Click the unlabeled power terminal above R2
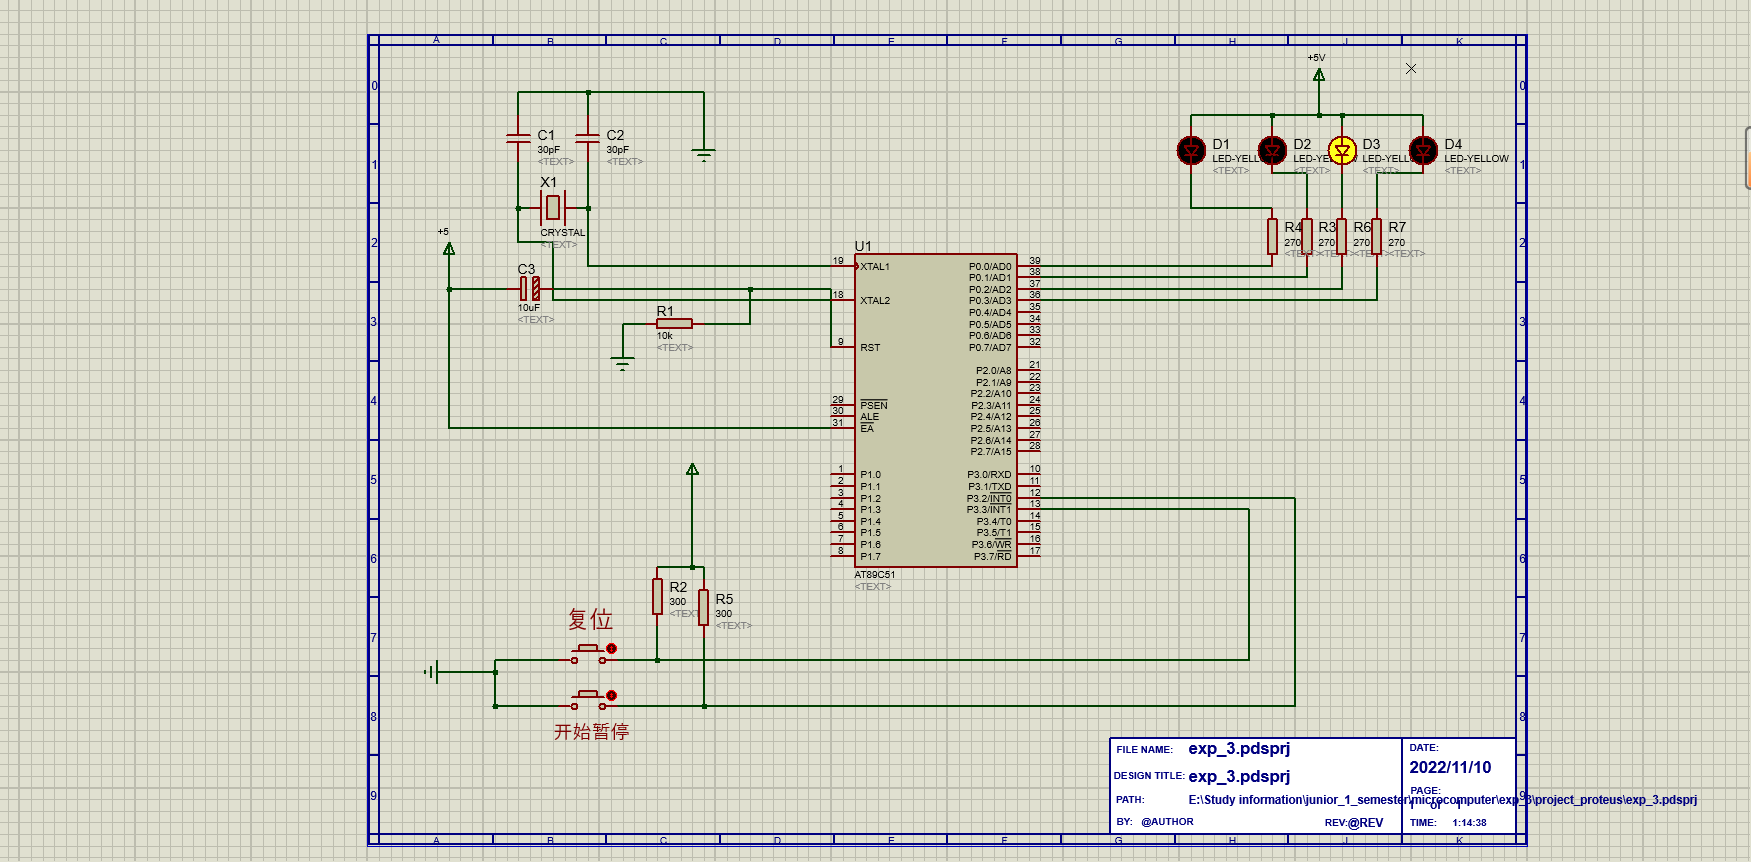 pos(692,469)
